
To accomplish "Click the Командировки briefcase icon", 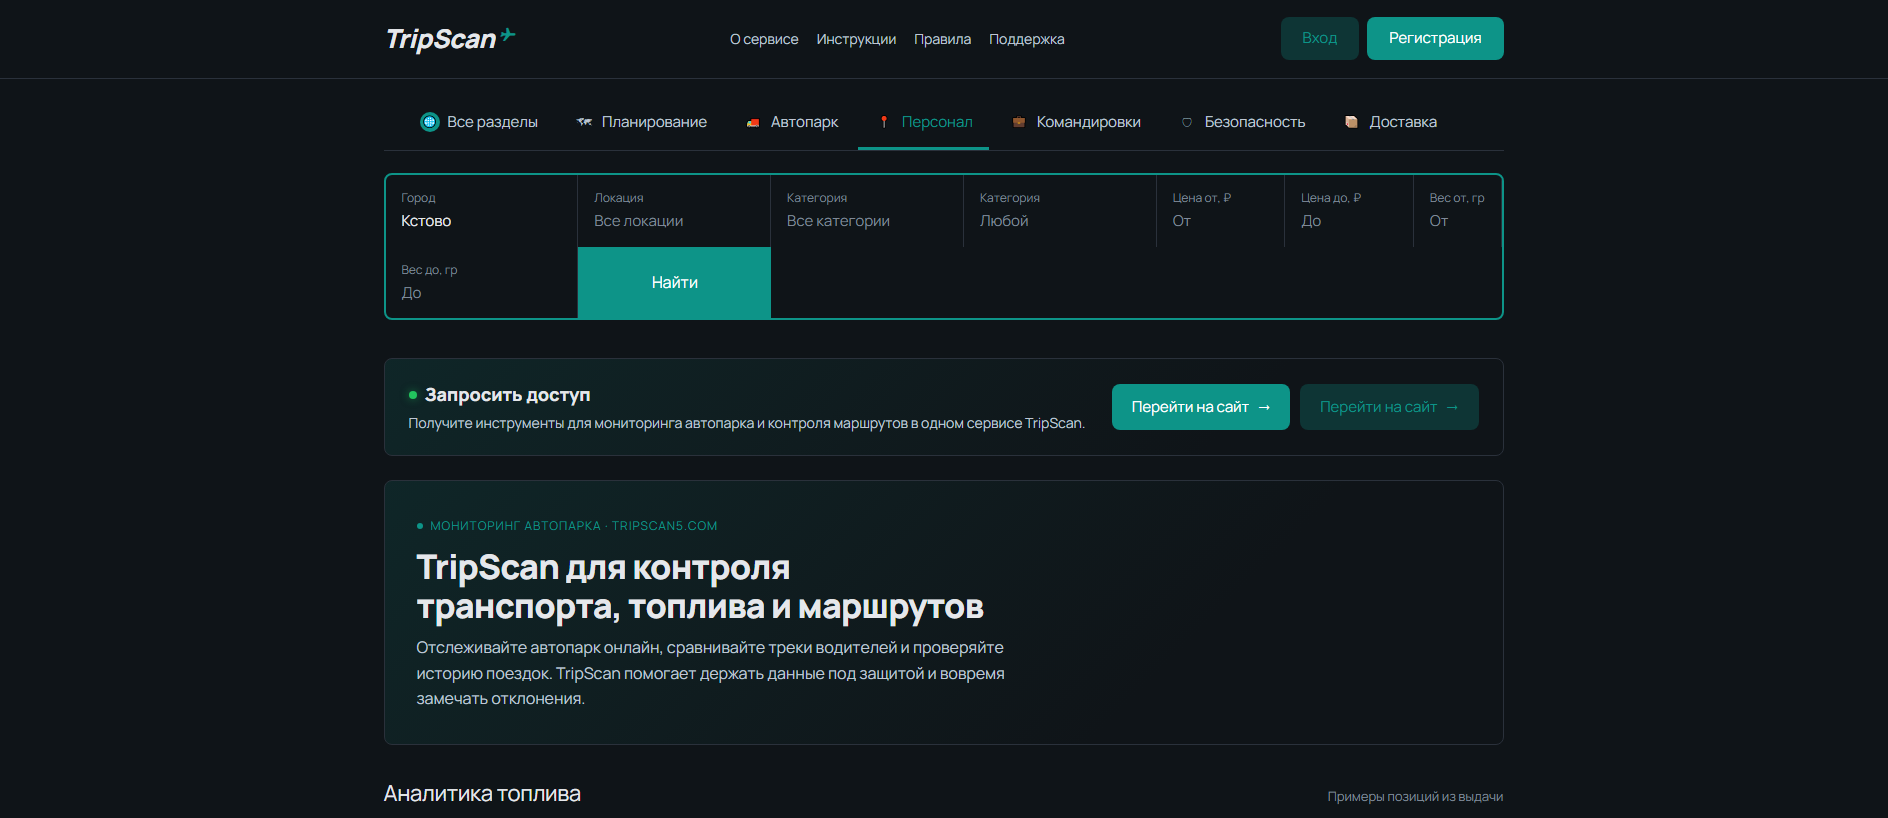I will (x=1019, y=122).
